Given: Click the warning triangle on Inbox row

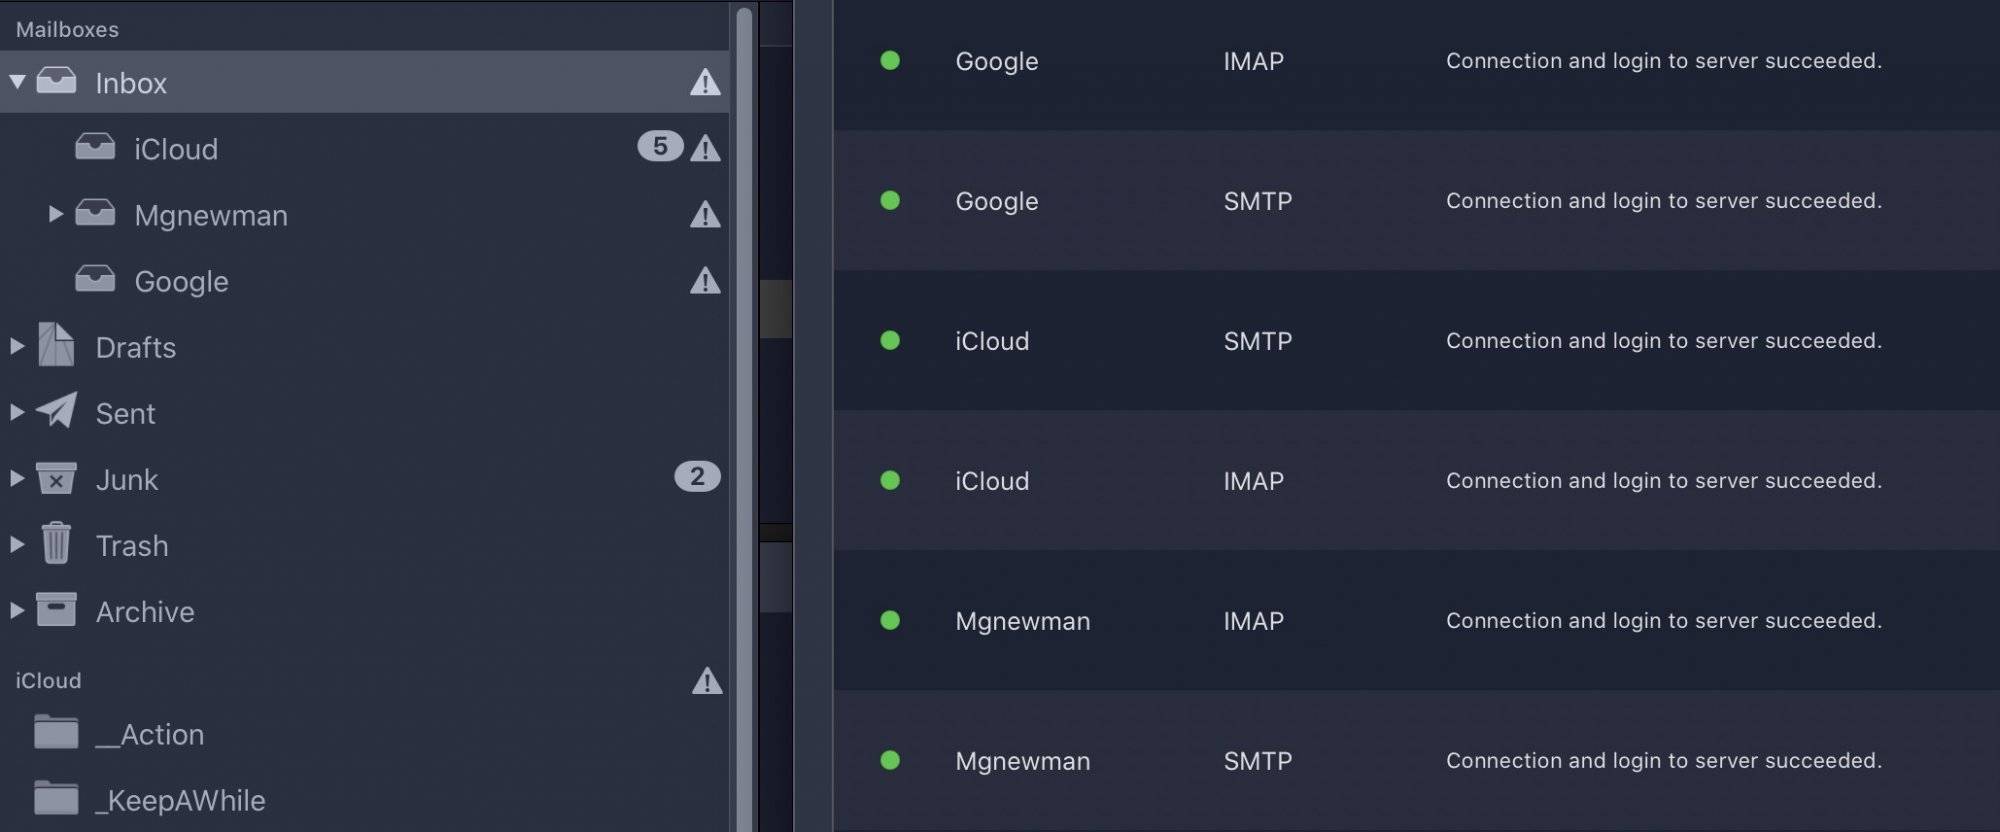Looking at the screenshot, I should click(705, 82).
